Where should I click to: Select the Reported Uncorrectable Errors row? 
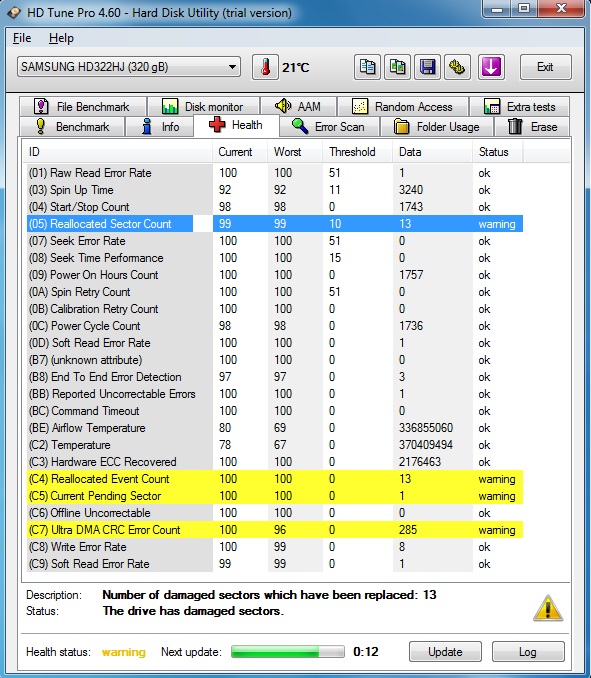[275, 394]
